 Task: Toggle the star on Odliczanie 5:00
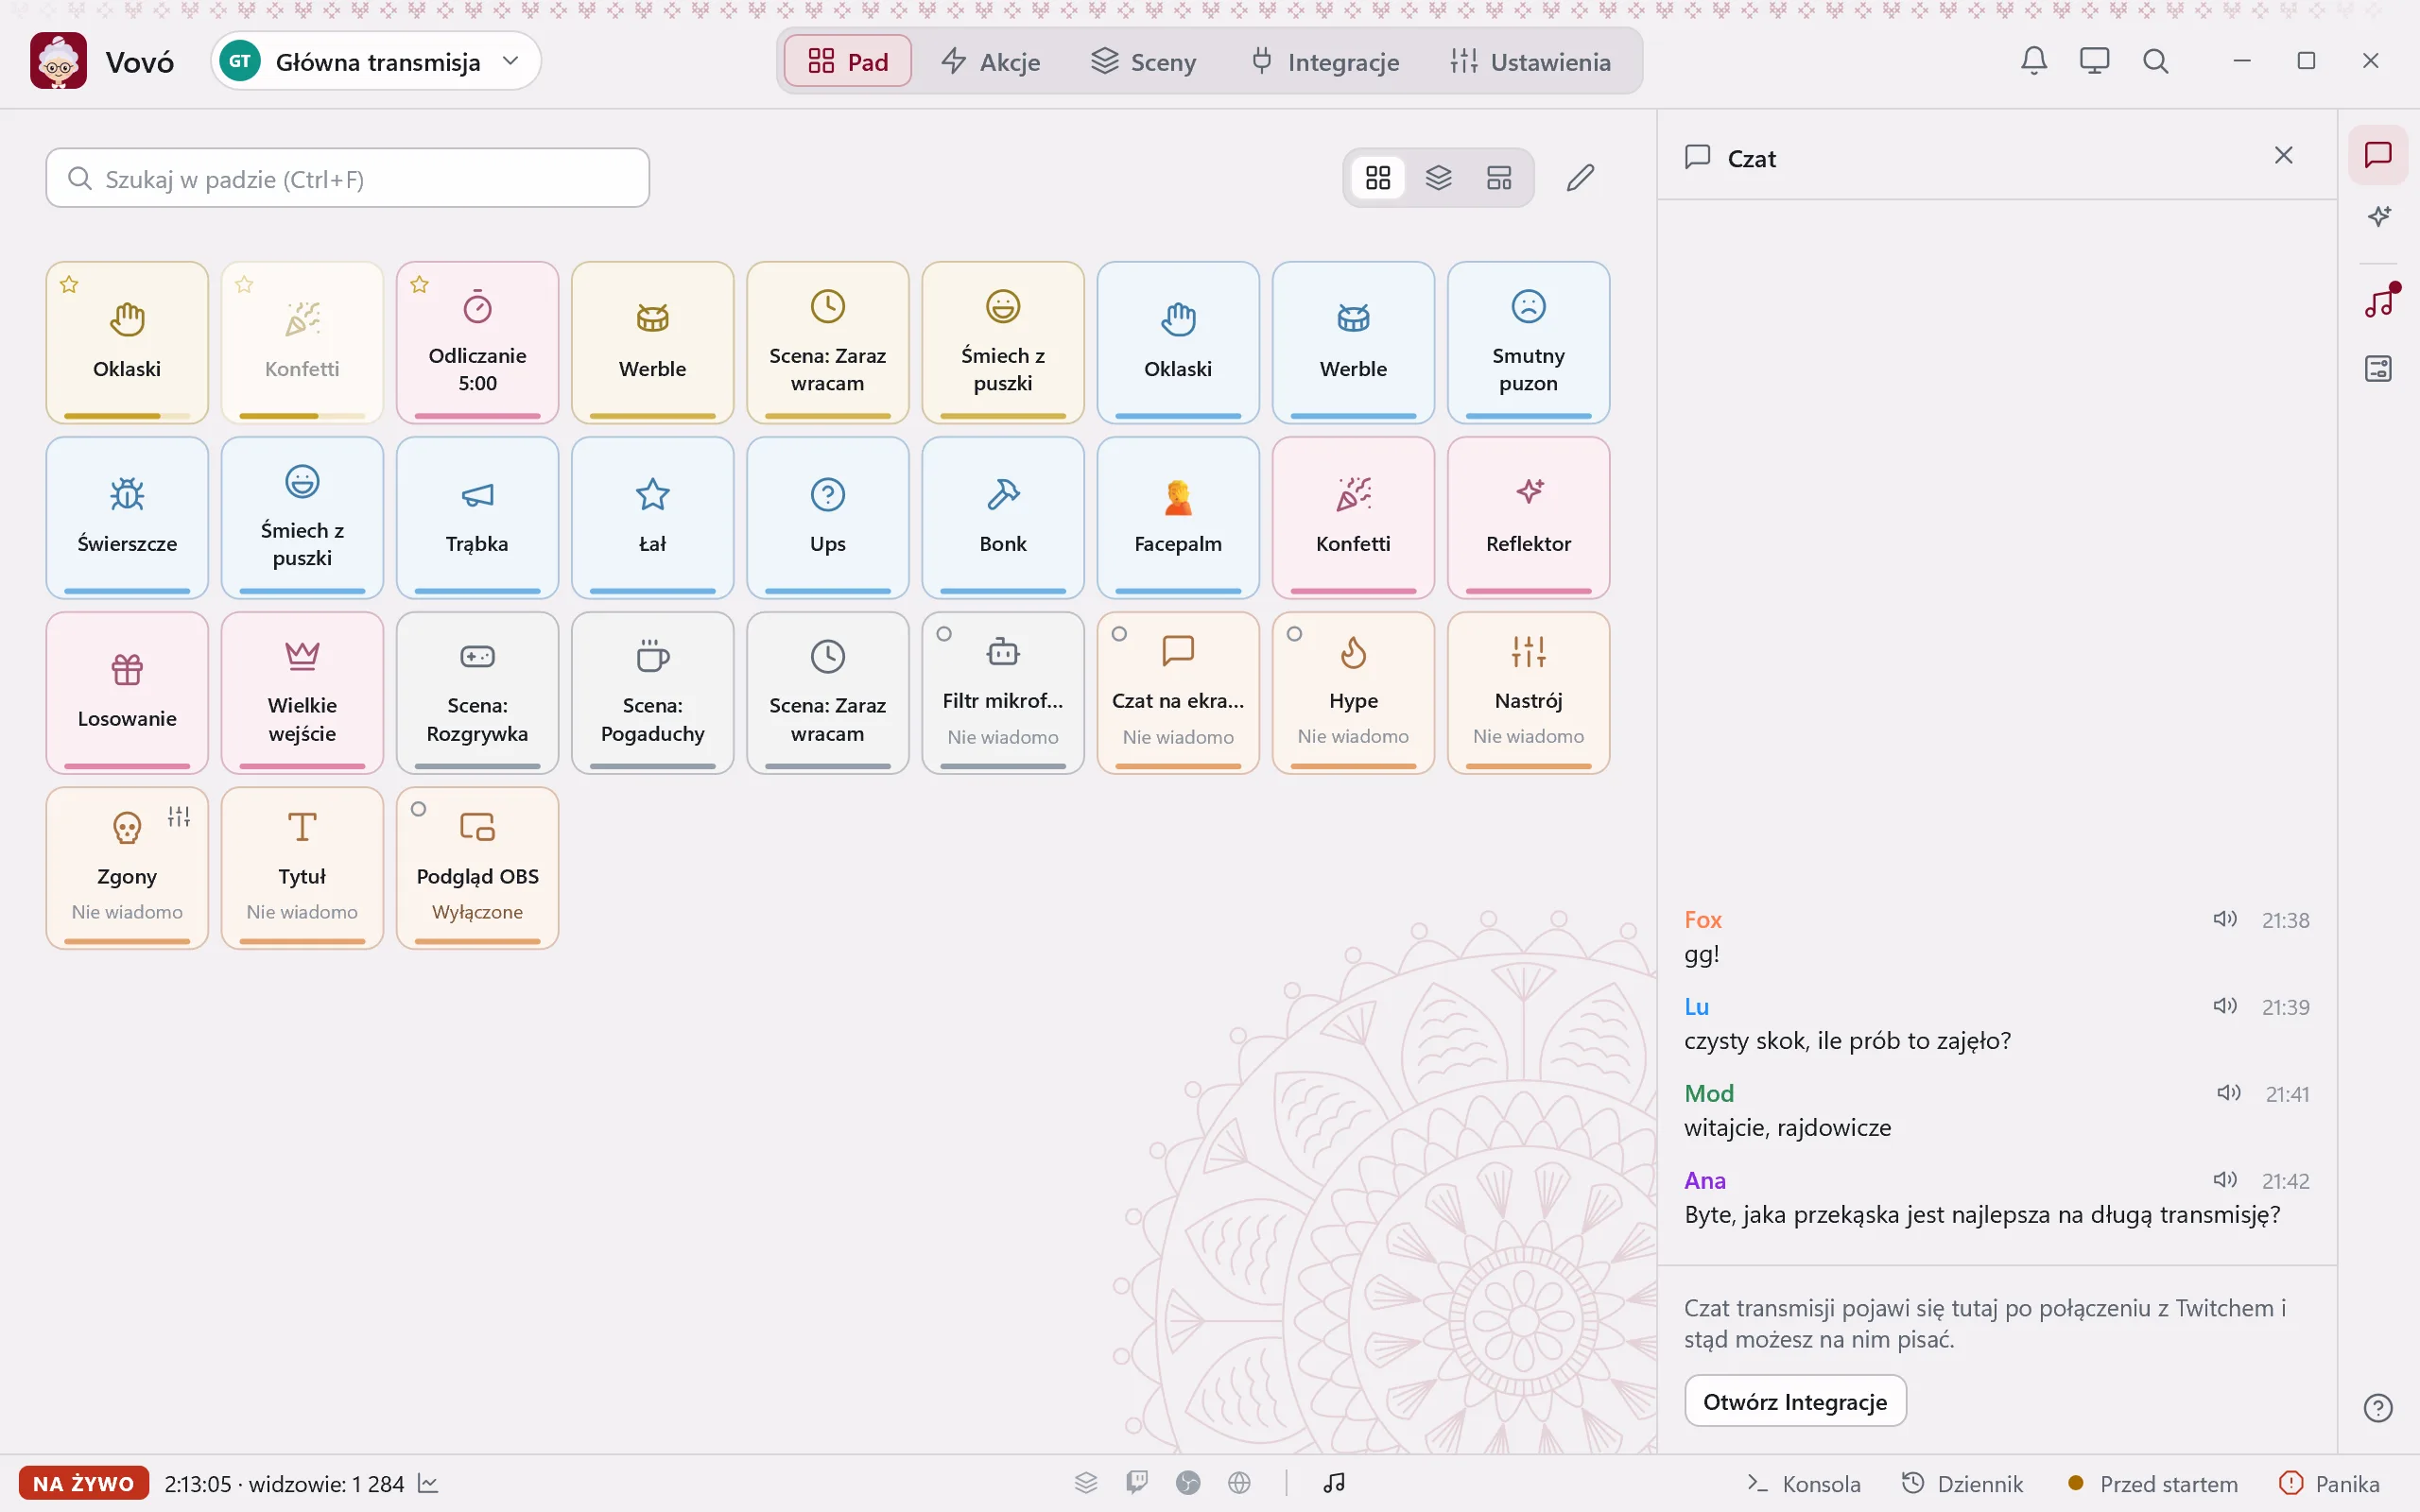(419, 285)
